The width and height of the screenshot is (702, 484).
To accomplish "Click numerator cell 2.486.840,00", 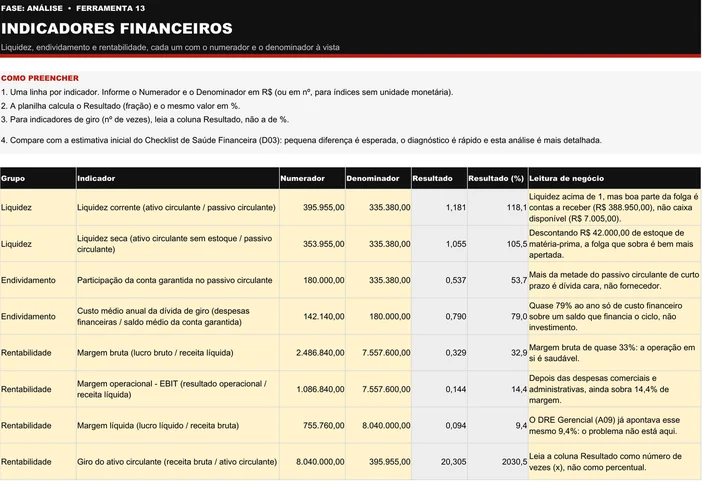I will pos(312,353).
